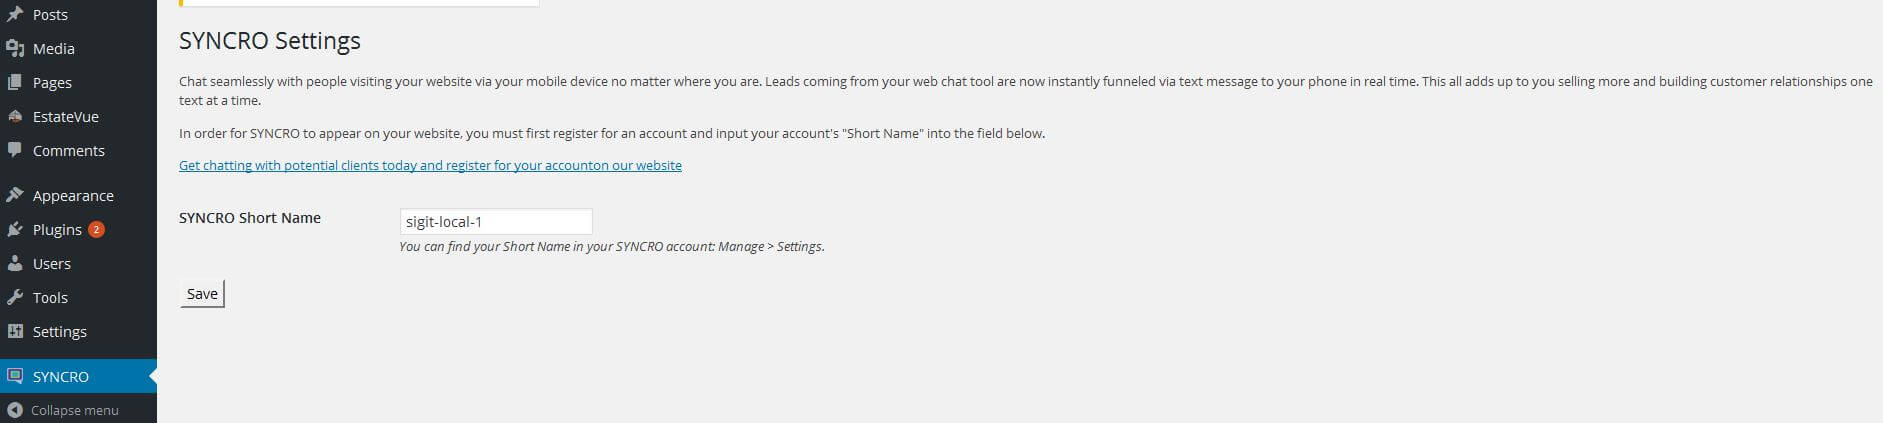The height and width of the screenshot is (423, 1883).
Task: Click the Media icon in sidebar
Action: point(14,48)
